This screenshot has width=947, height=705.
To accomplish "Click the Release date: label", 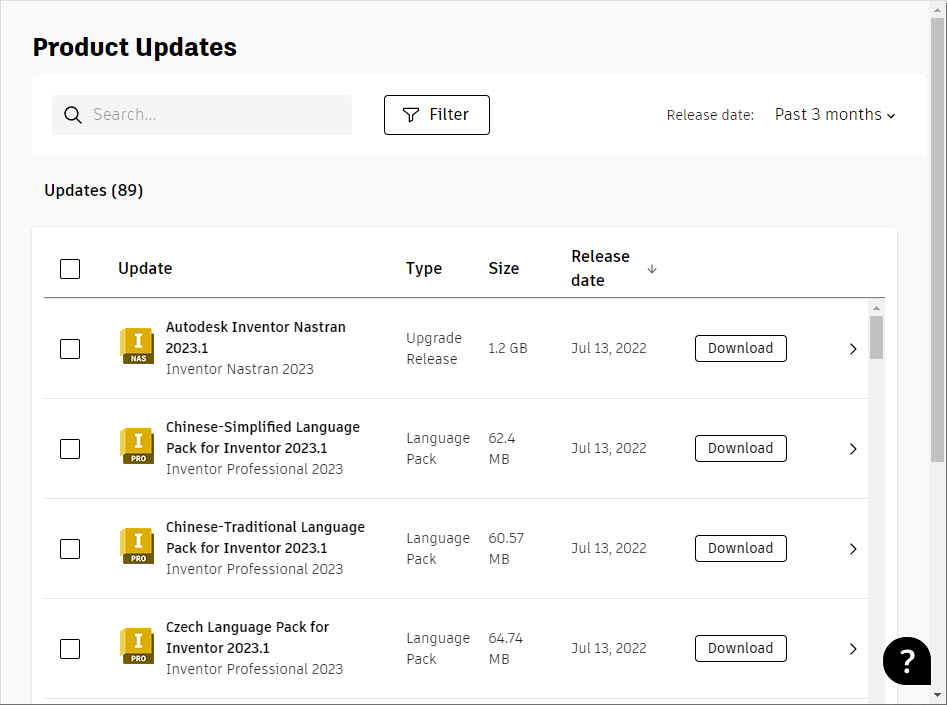I will (710, 115).
